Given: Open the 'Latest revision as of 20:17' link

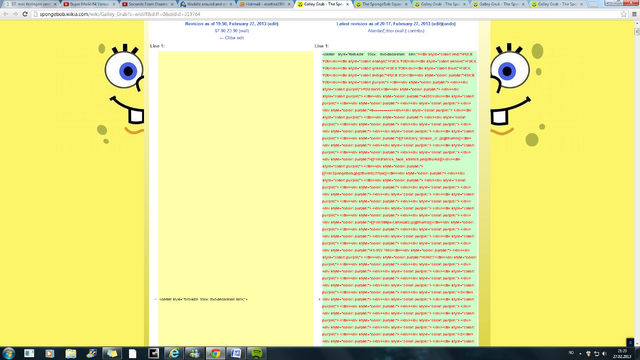Looking at the screenshot, I should 383,24.
